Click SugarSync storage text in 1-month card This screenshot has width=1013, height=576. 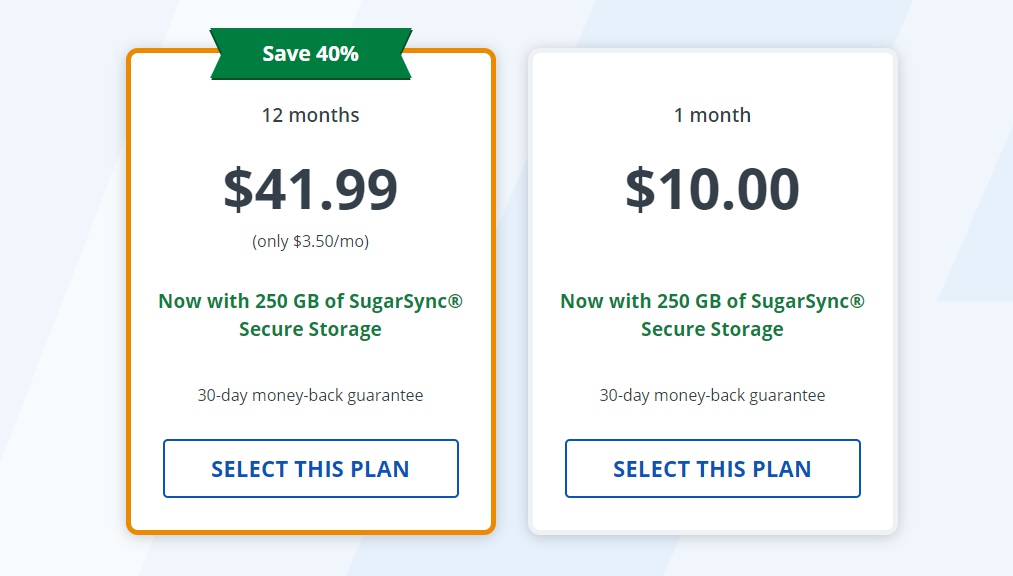713,315
